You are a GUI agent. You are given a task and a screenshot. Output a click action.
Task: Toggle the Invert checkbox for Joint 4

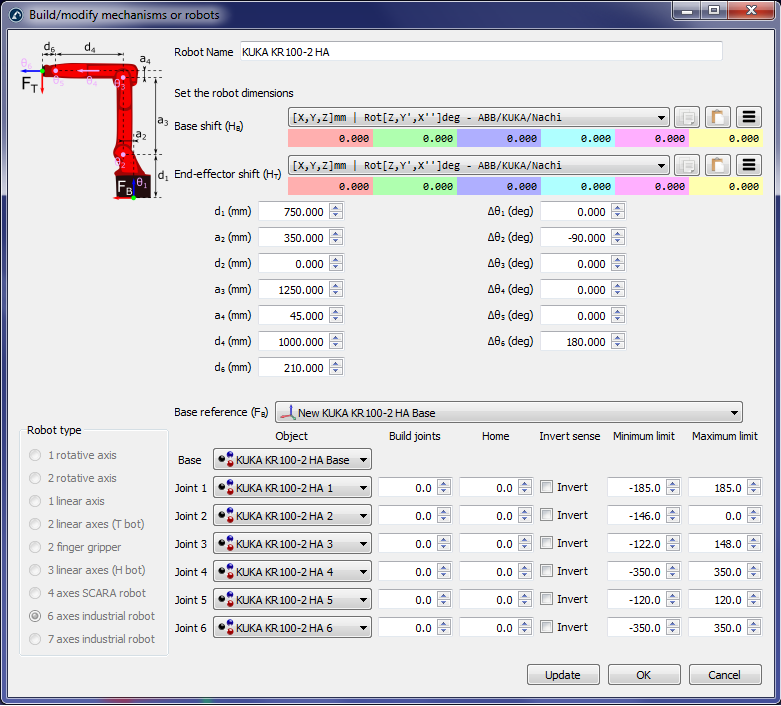[547, 571]
